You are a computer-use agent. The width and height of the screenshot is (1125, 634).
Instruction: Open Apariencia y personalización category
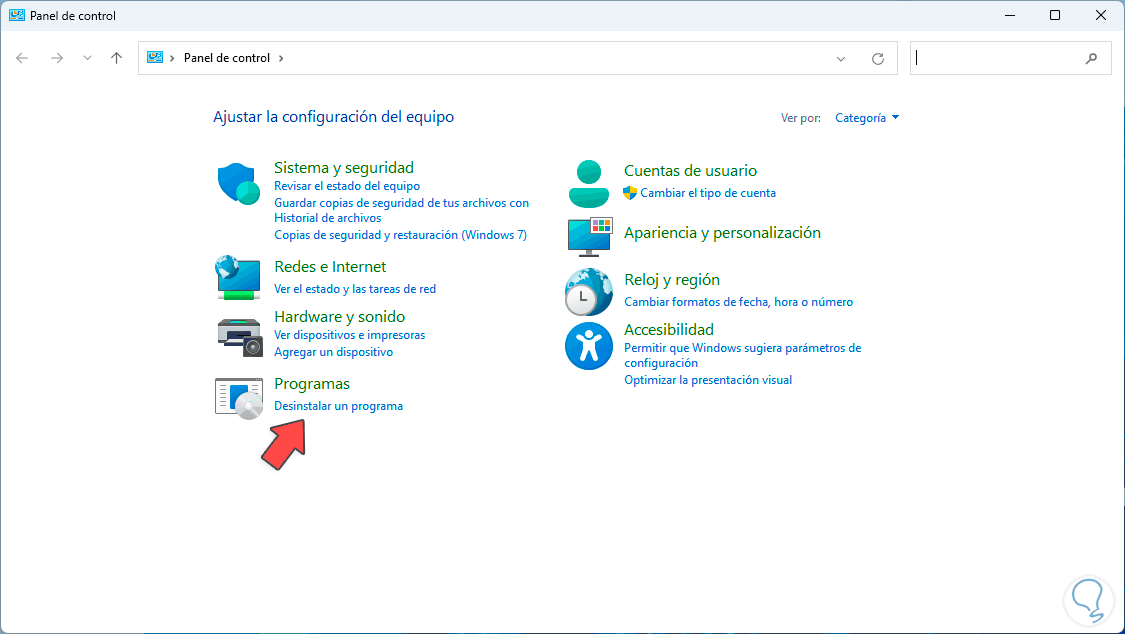click(722, 232)
